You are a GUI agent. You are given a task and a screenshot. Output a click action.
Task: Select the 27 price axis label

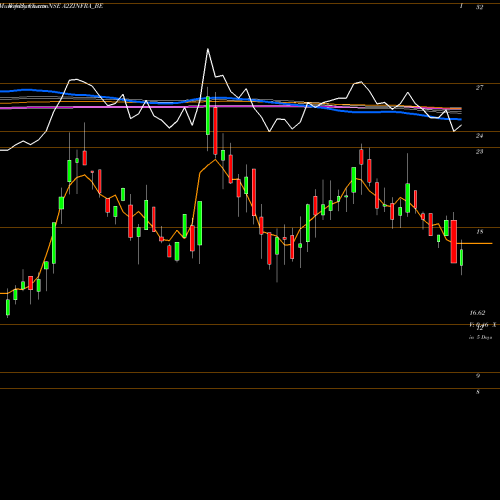(x=479, y=88)
